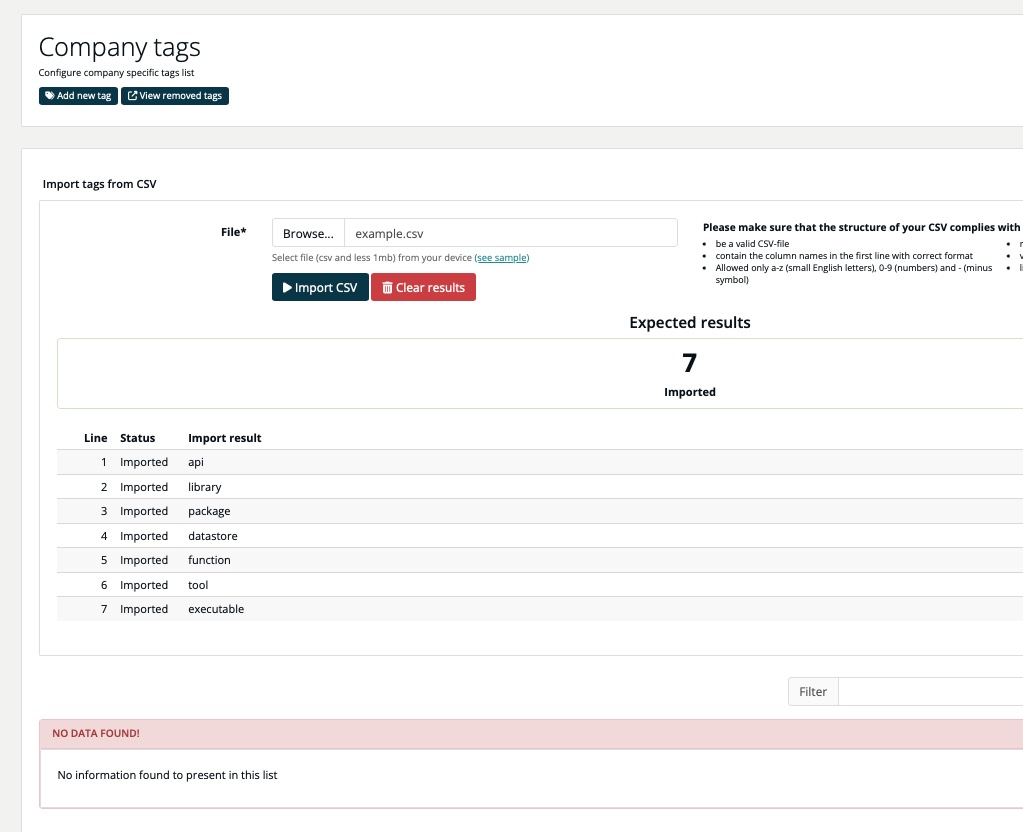Click the 'No information found' message text

coord(167,775)
